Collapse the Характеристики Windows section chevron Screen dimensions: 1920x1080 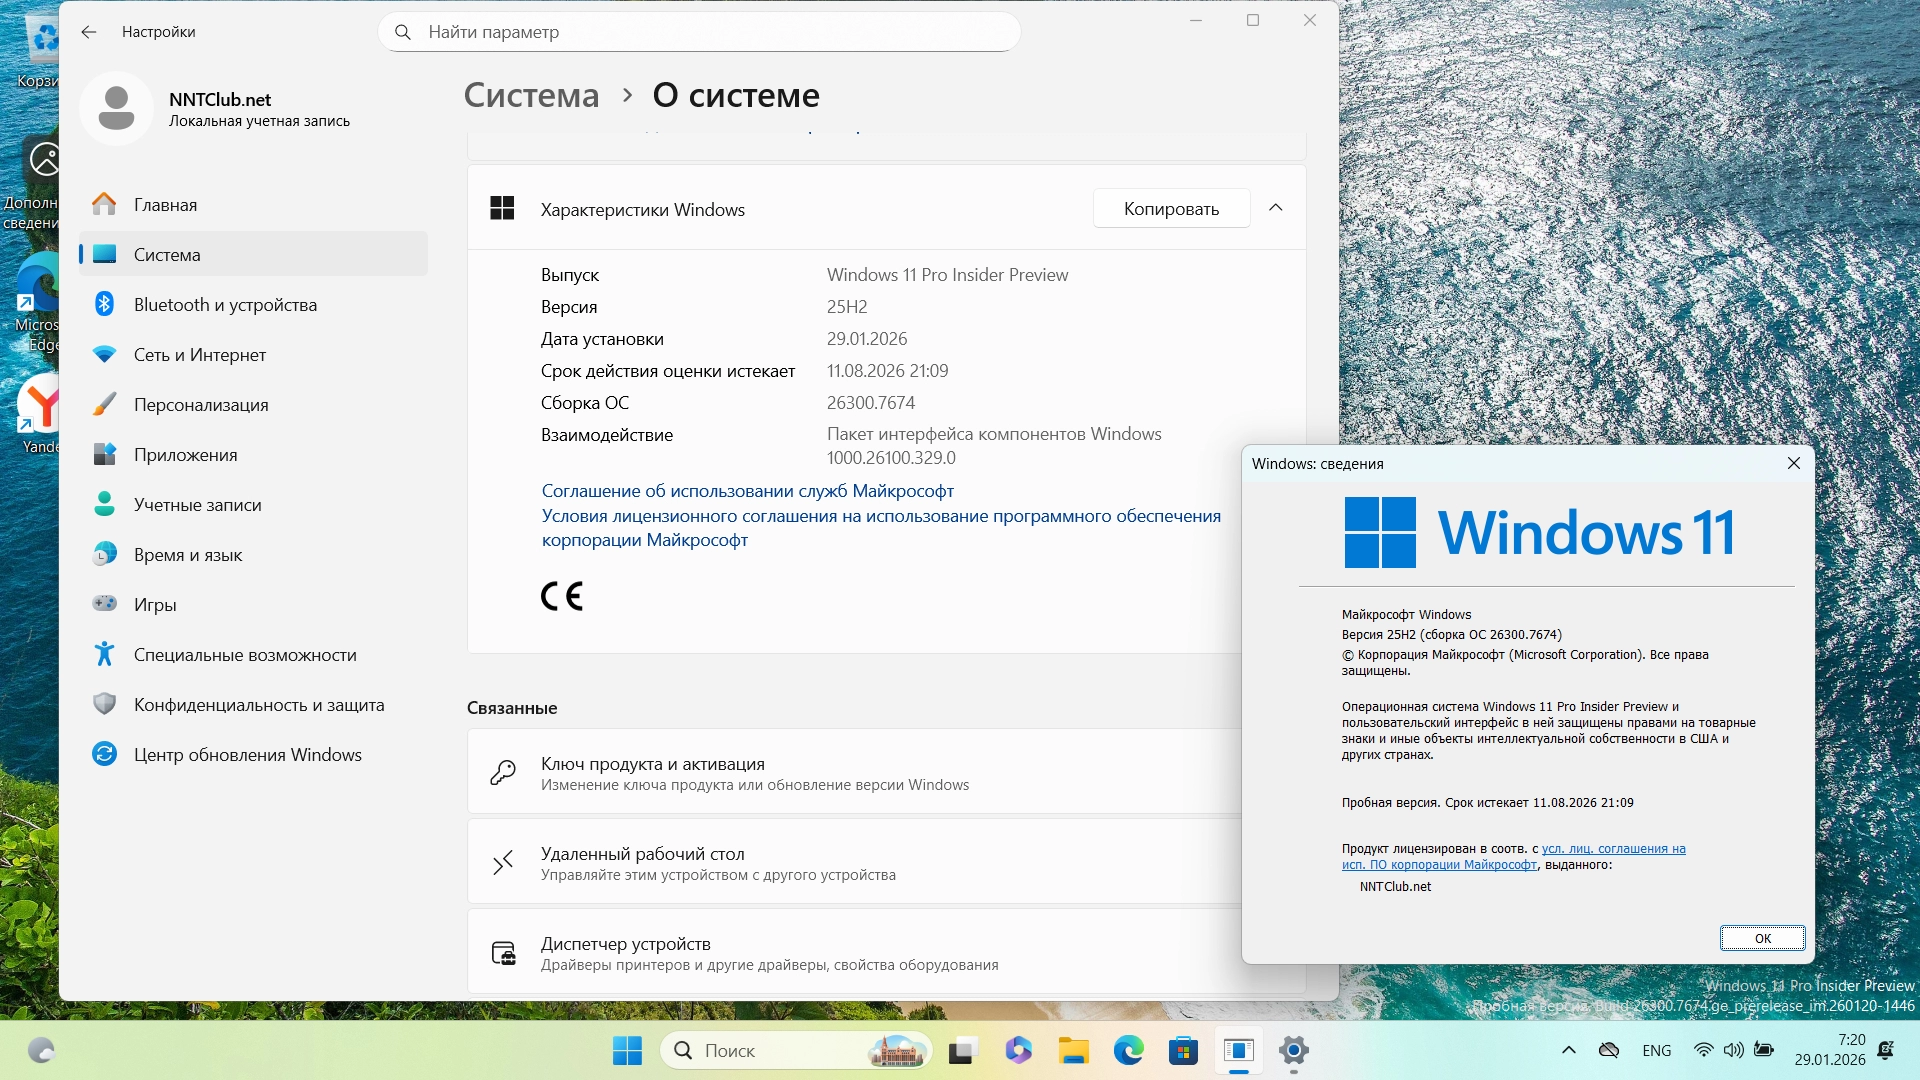pyautogui.click(x=1275, y=208)
